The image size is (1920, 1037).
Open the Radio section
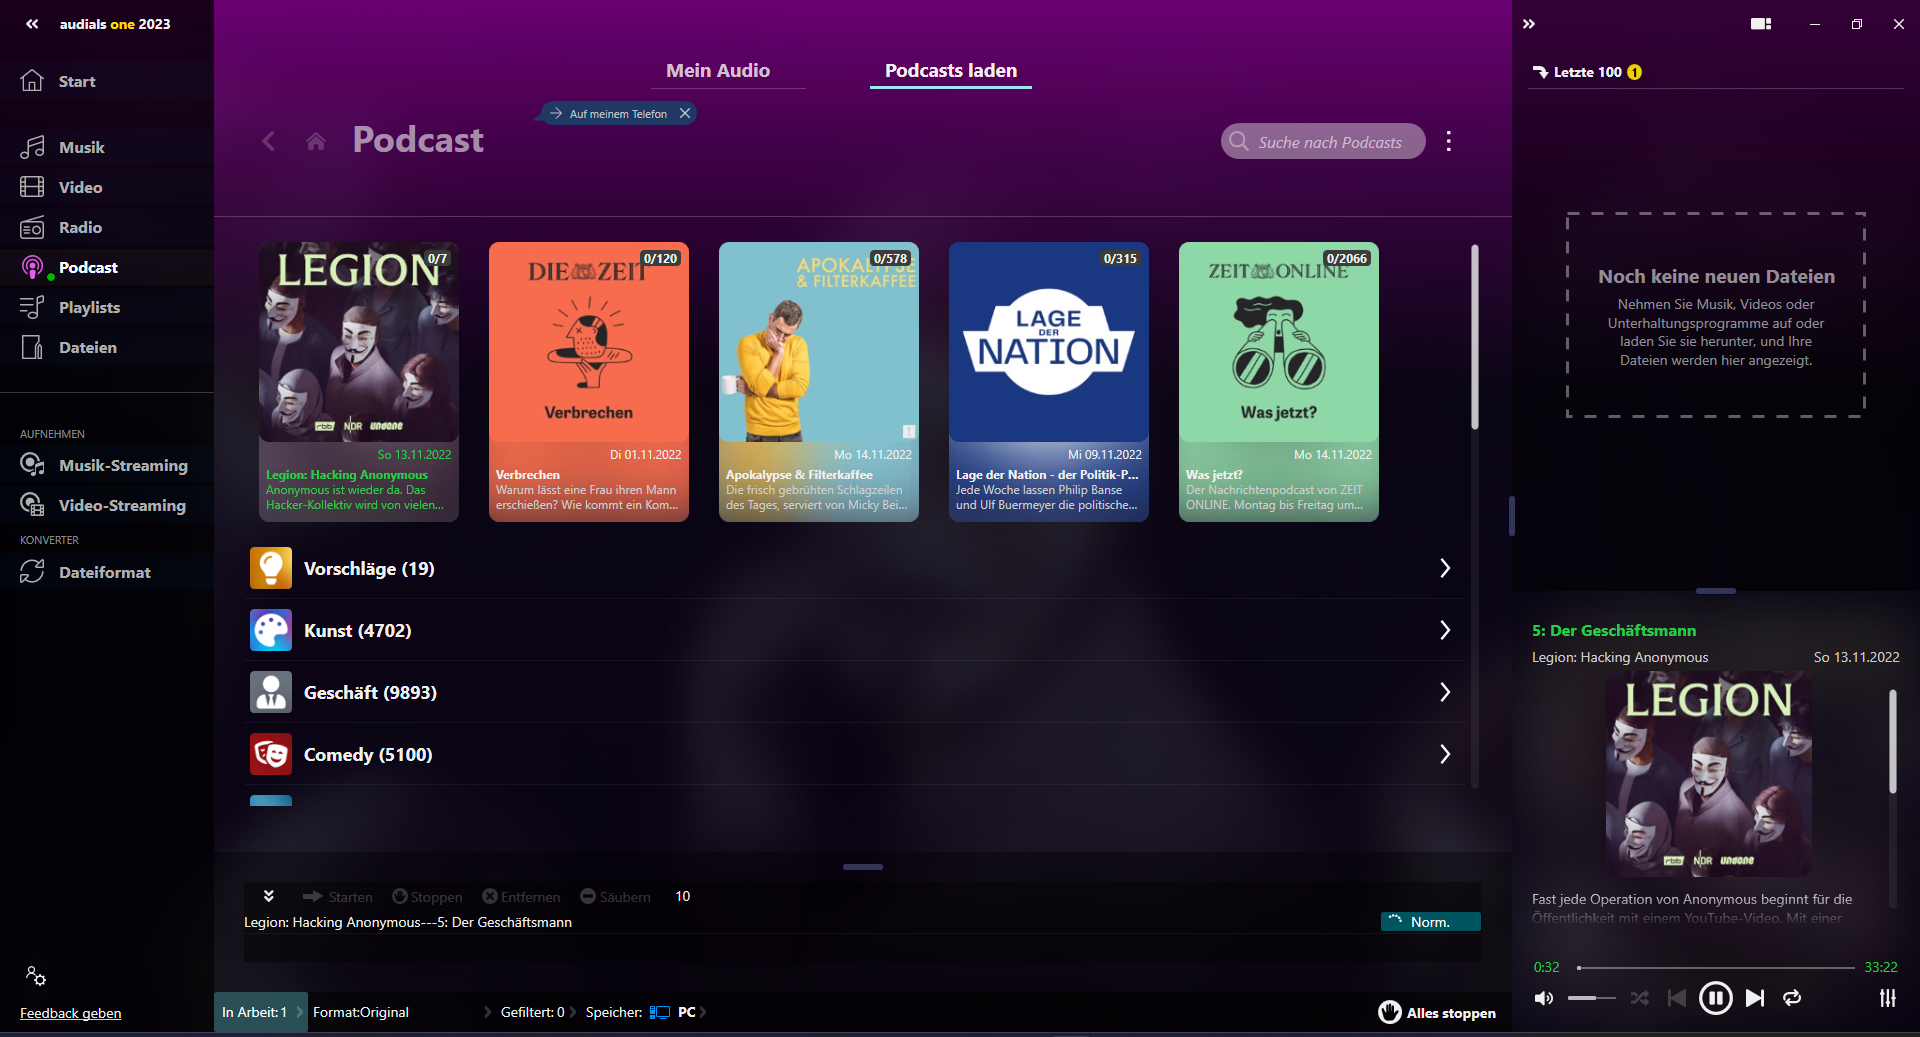(107, 227)
